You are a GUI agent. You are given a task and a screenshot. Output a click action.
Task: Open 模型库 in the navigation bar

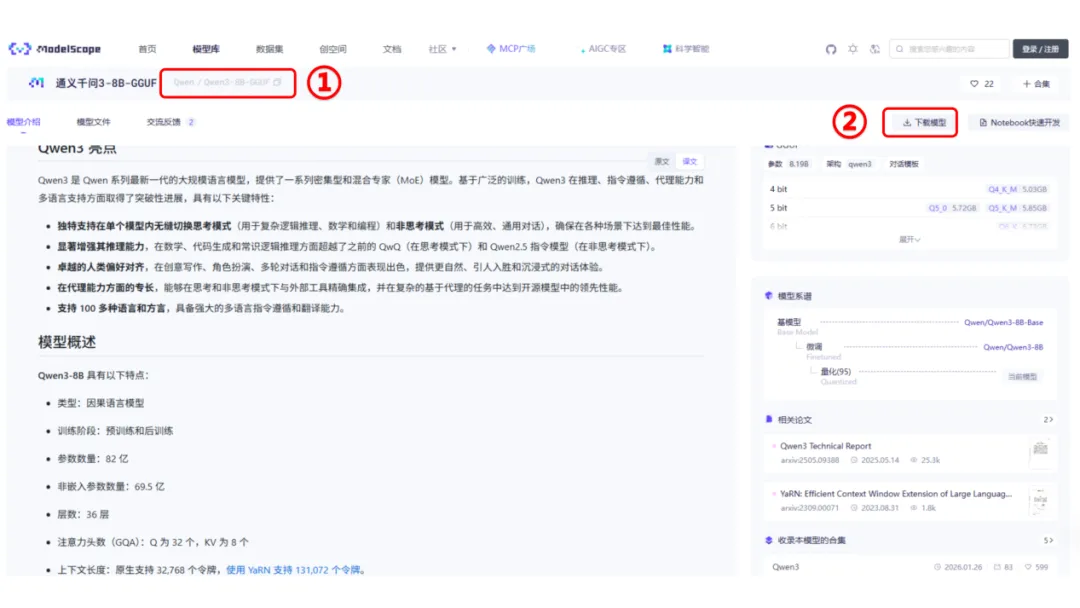click(x=205, y=49)
